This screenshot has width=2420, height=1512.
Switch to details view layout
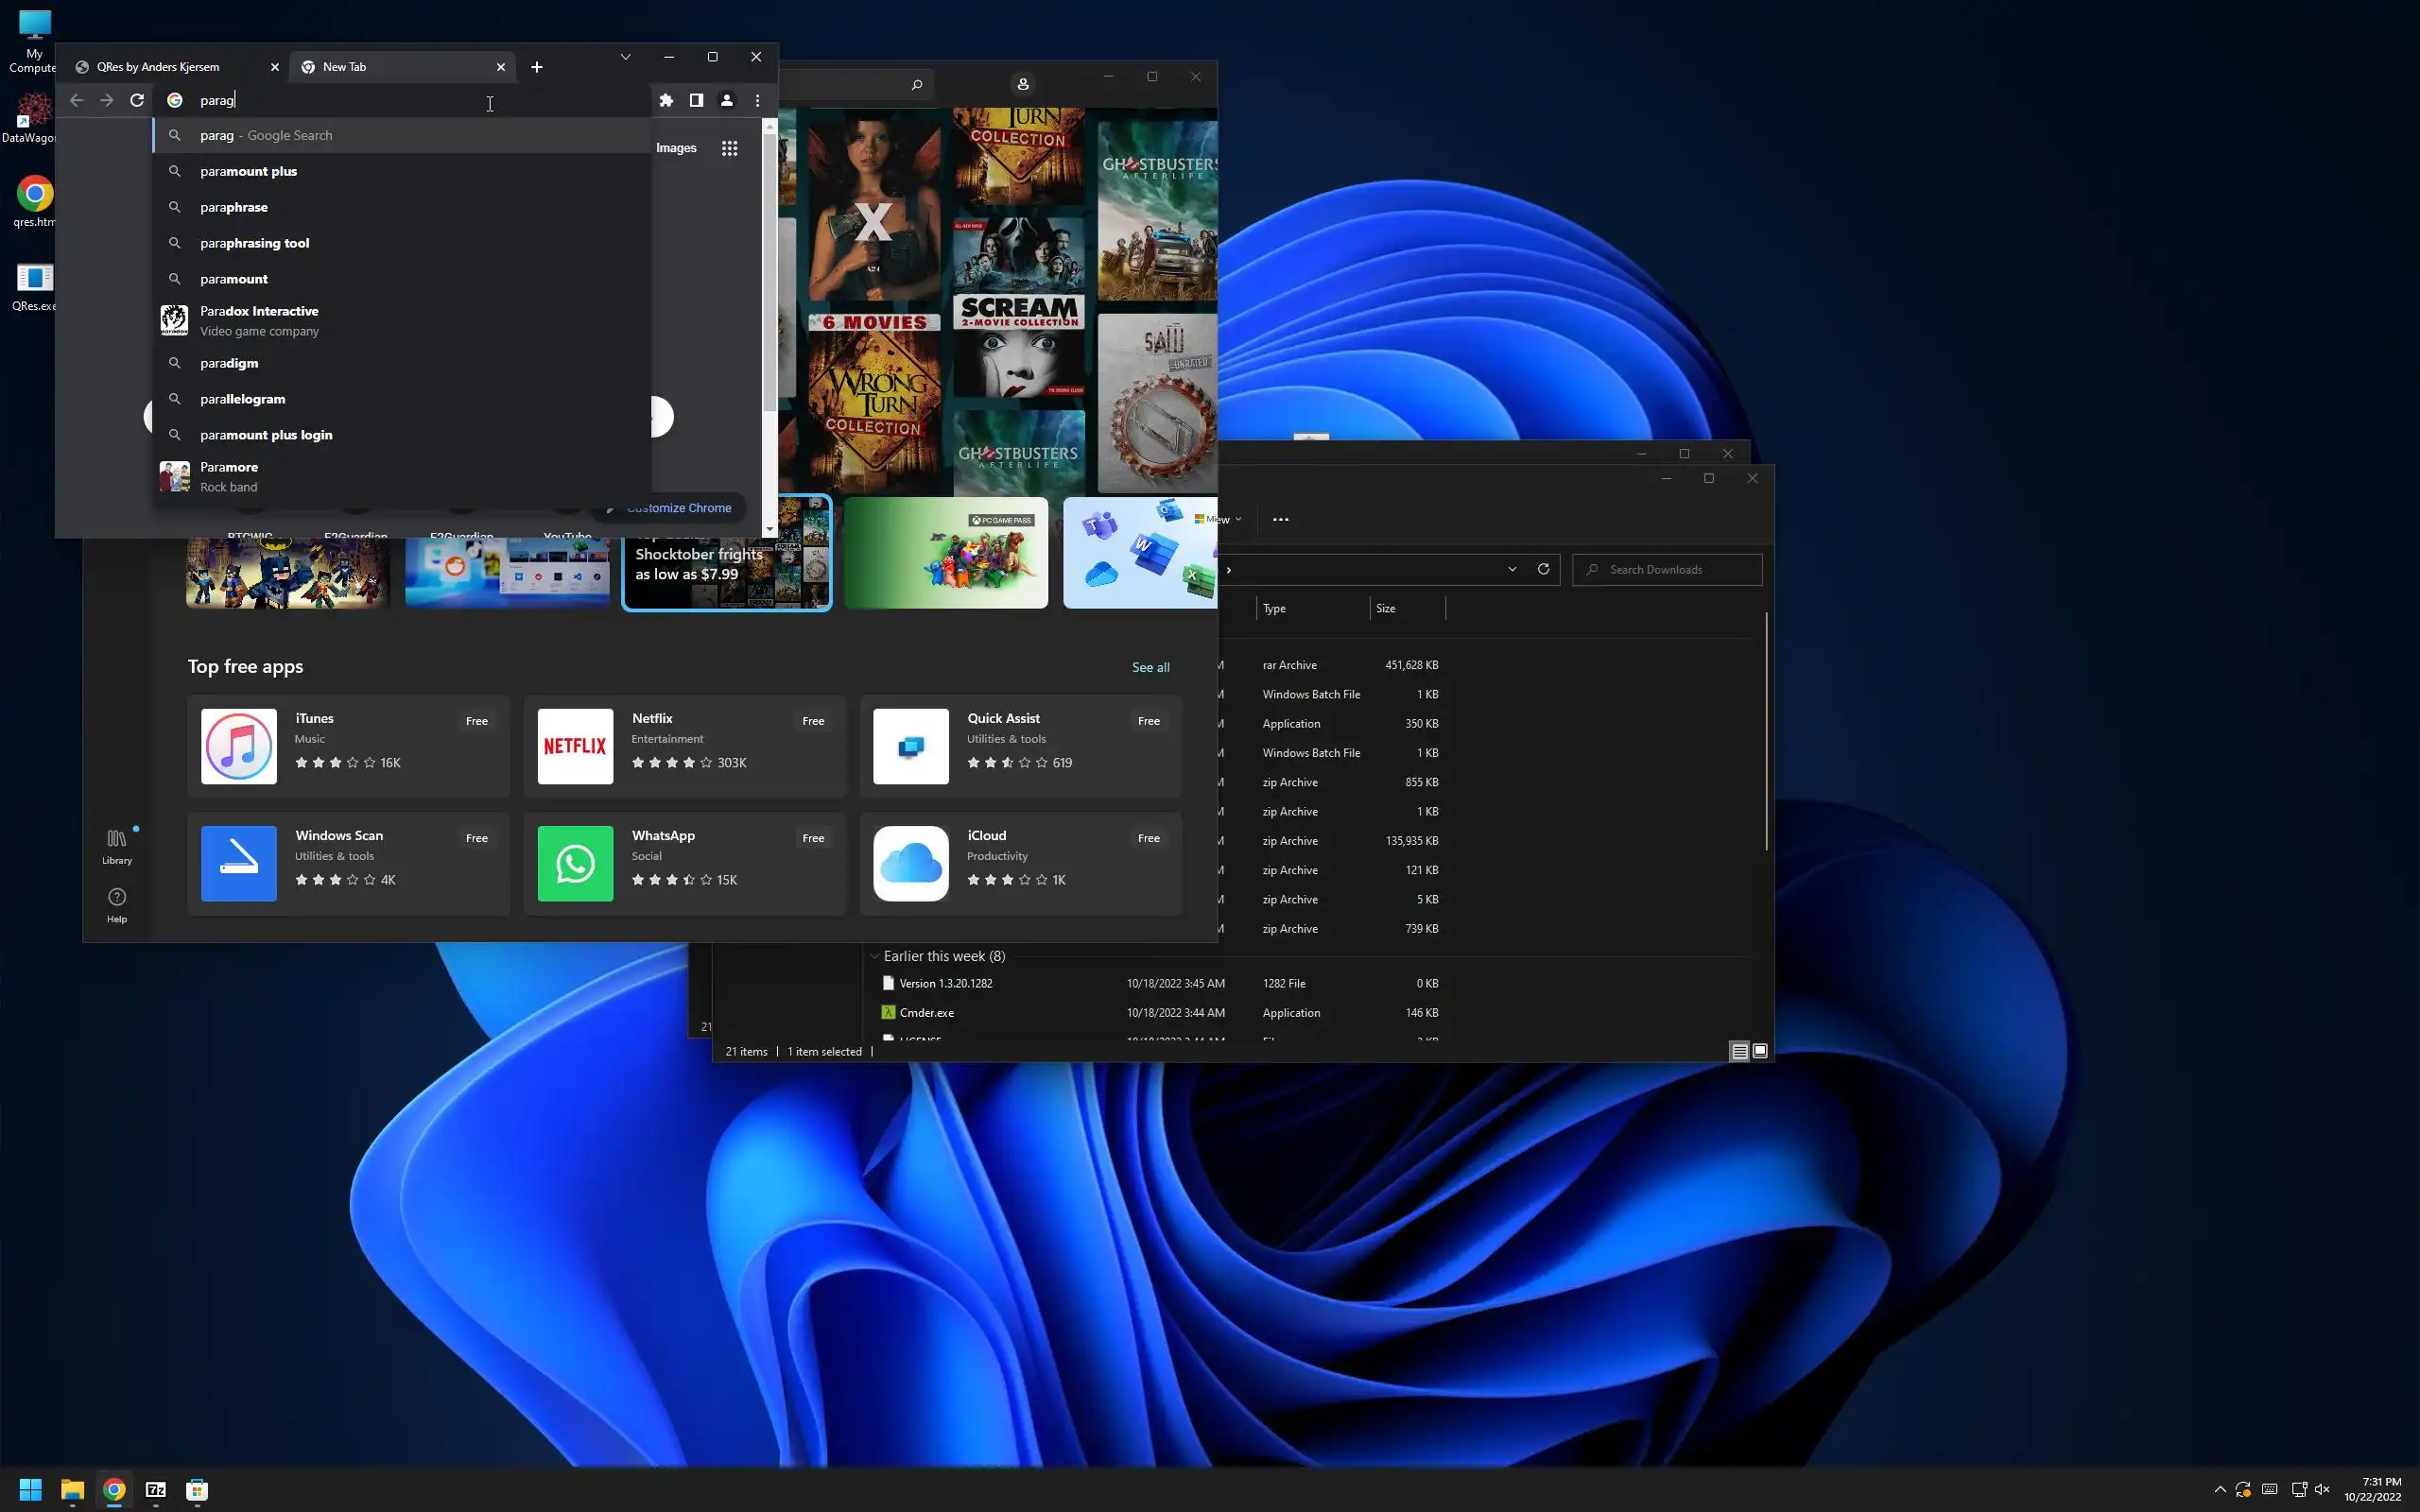click(1739, 1051)
